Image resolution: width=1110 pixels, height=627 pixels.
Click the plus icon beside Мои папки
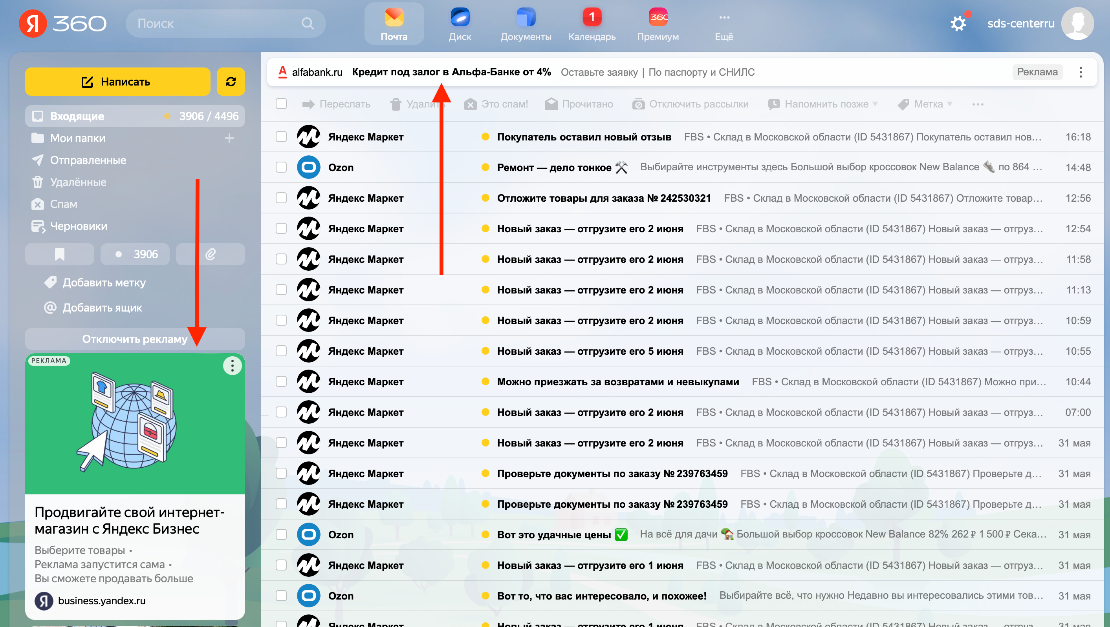229,138
